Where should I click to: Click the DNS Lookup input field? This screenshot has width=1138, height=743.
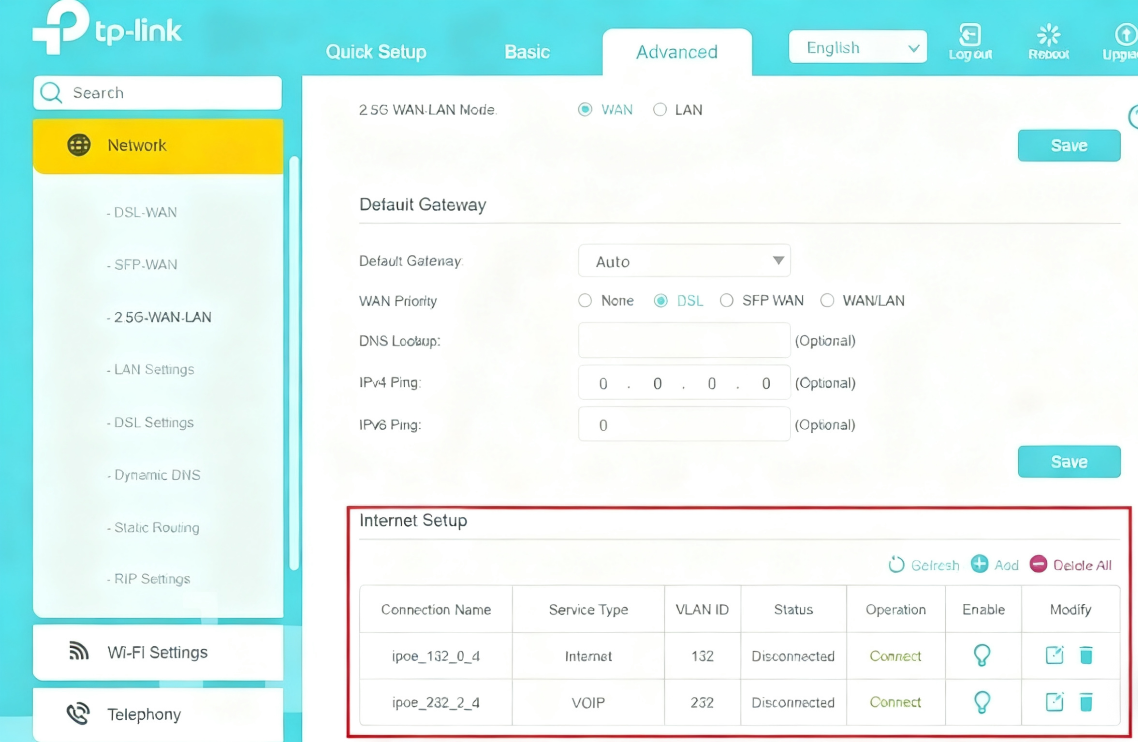(x=684, y=341)
